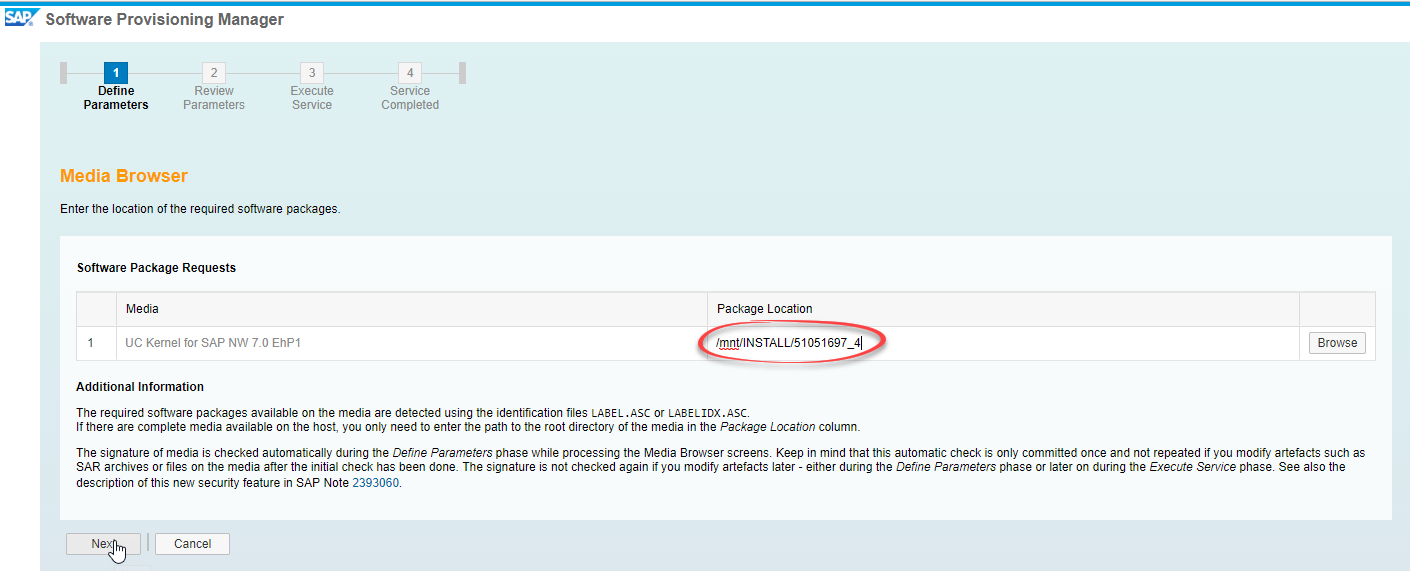Click the Package Location column header
Screen dimensions: 1410x571
click(x=1003, y=309)
